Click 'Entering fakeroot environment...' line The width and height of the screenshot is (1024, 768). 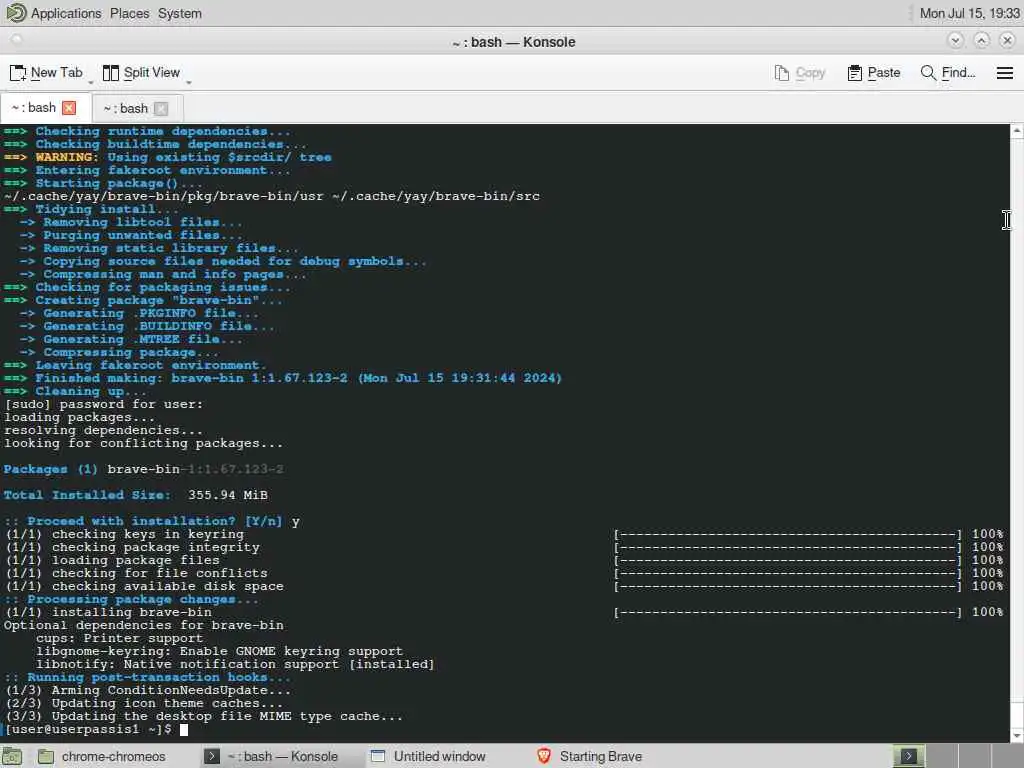148,170
